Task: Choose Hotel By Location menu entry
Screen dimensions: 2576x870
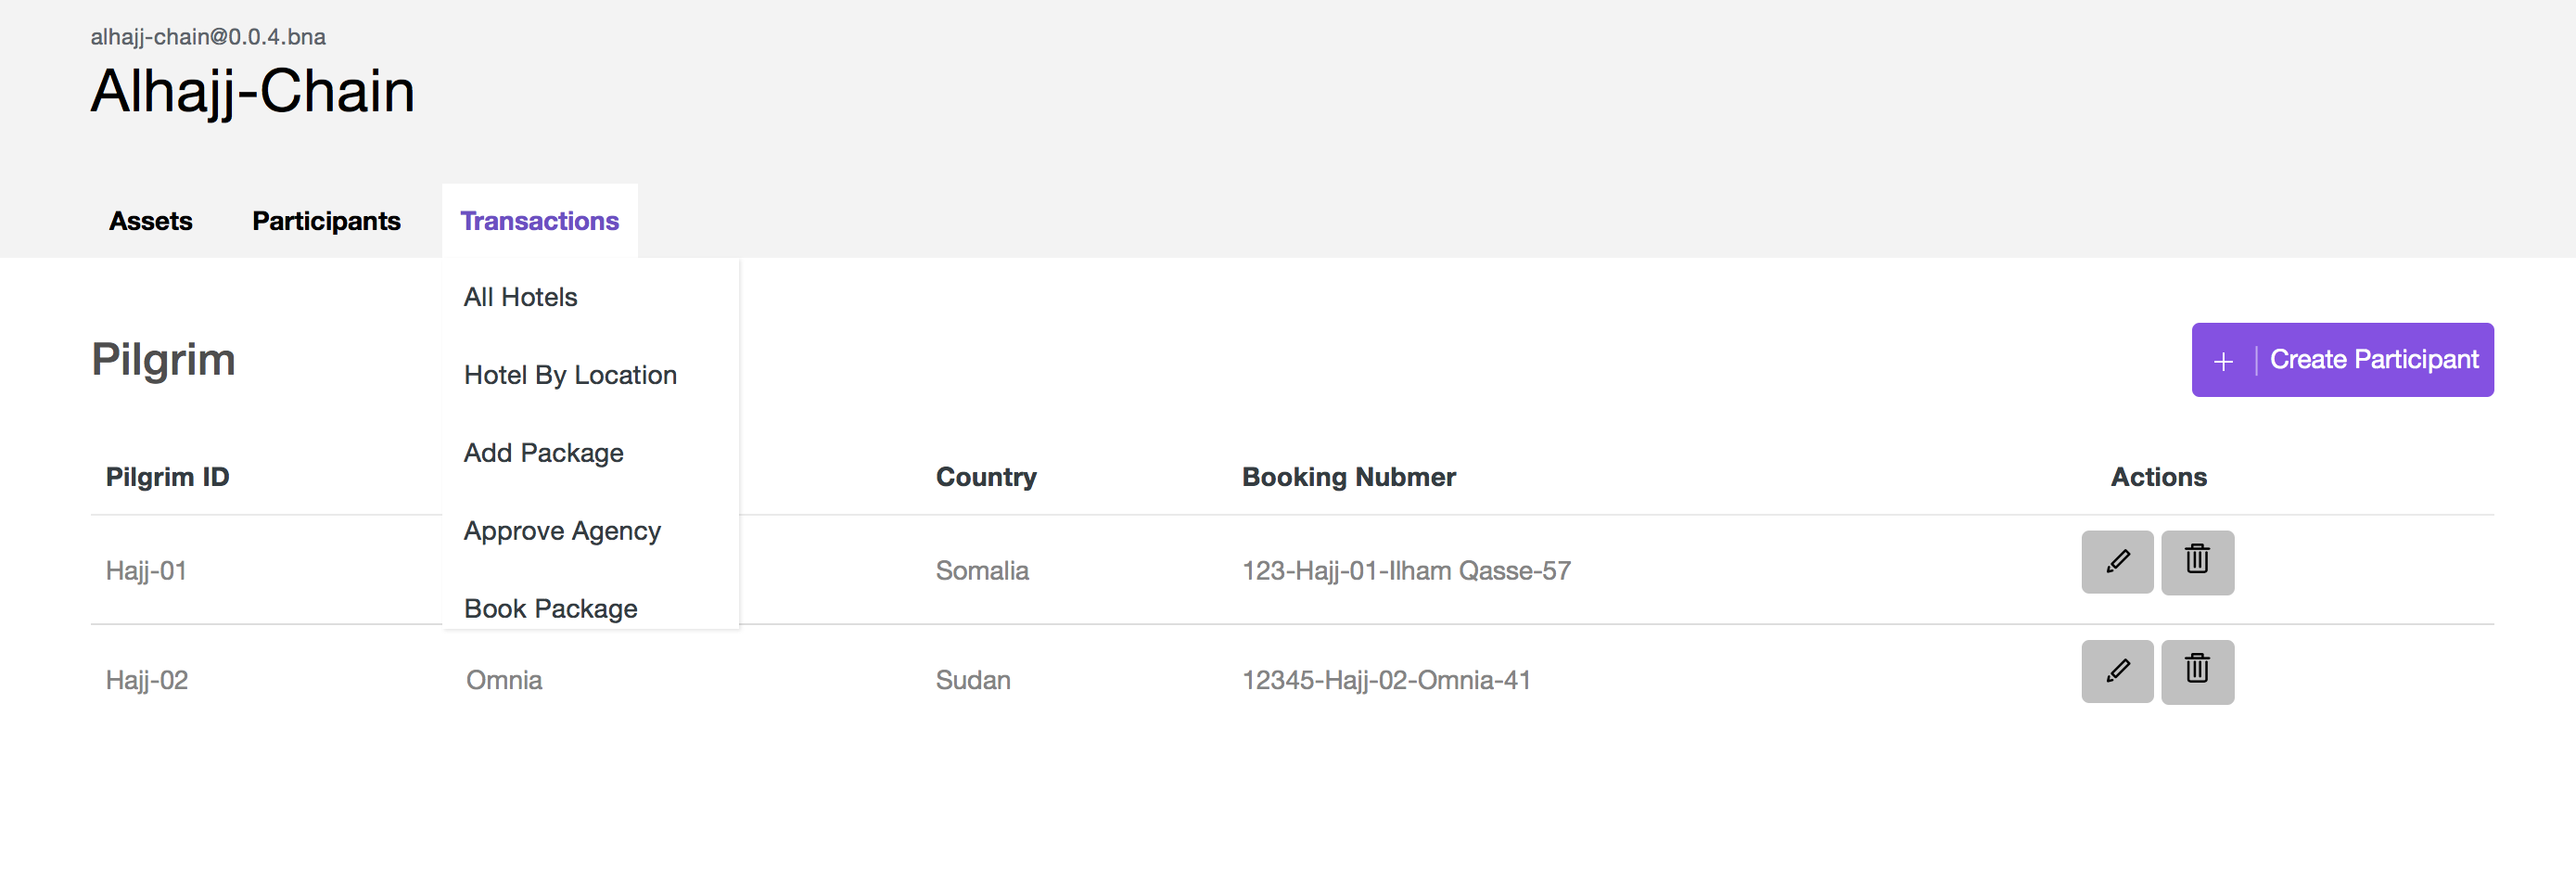Action: [x=570, y=375]
